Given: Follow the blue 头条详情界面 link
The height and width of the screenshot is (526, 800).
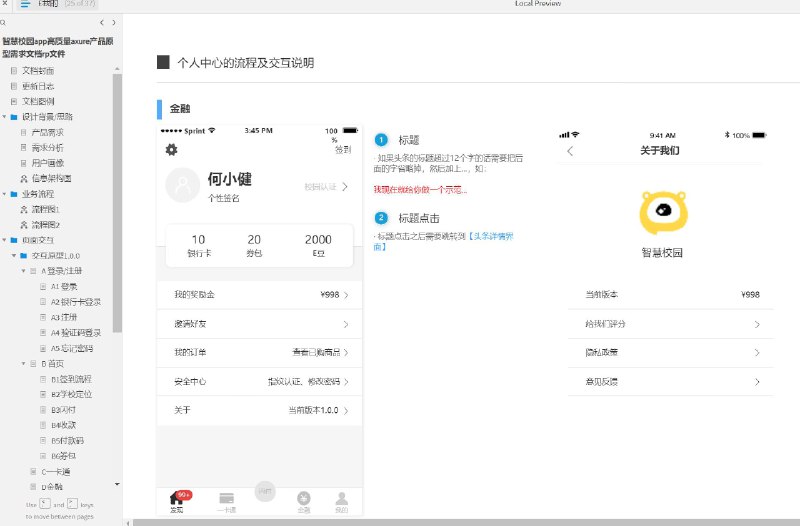Looking at the screenshot, I should point(444,241).
